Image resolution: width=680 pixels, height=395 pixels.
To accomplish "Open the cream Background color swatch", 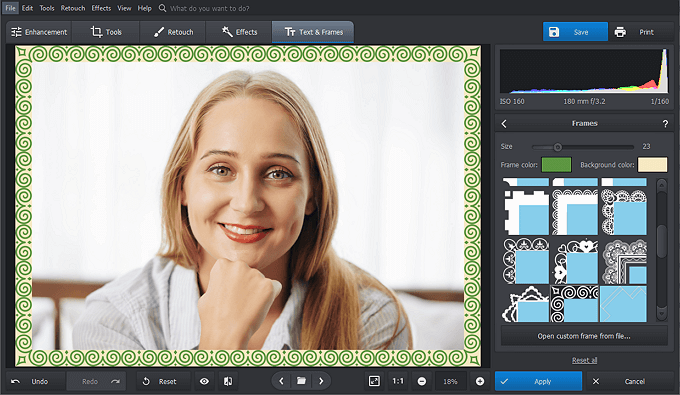I will tap(652, 165).
